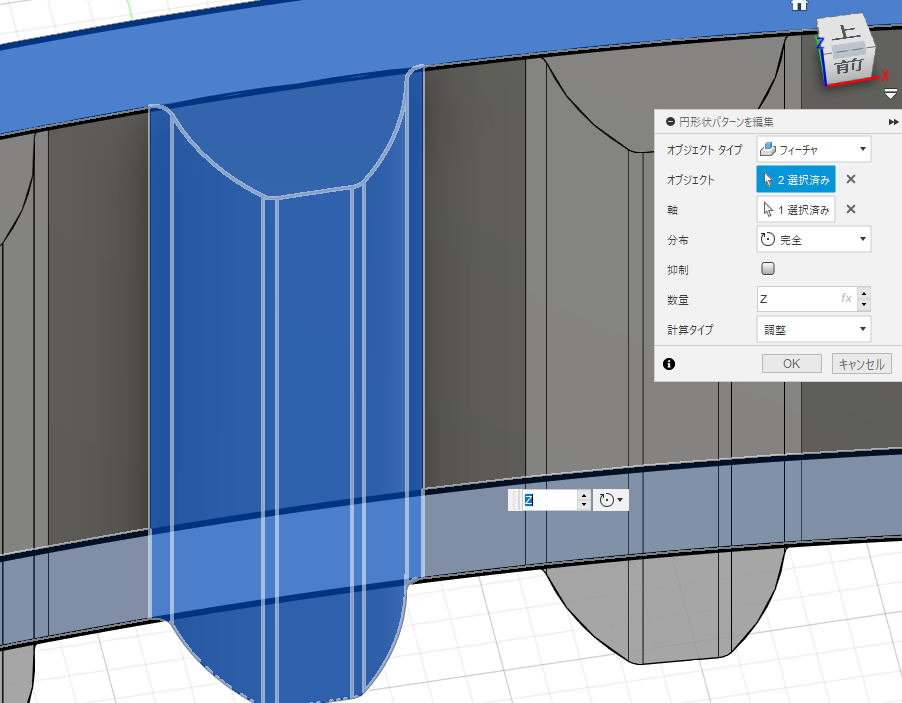The image size is (902, 703).
Task: Open the distribution (完全) dropdown
Action: [x=813, y=240]
